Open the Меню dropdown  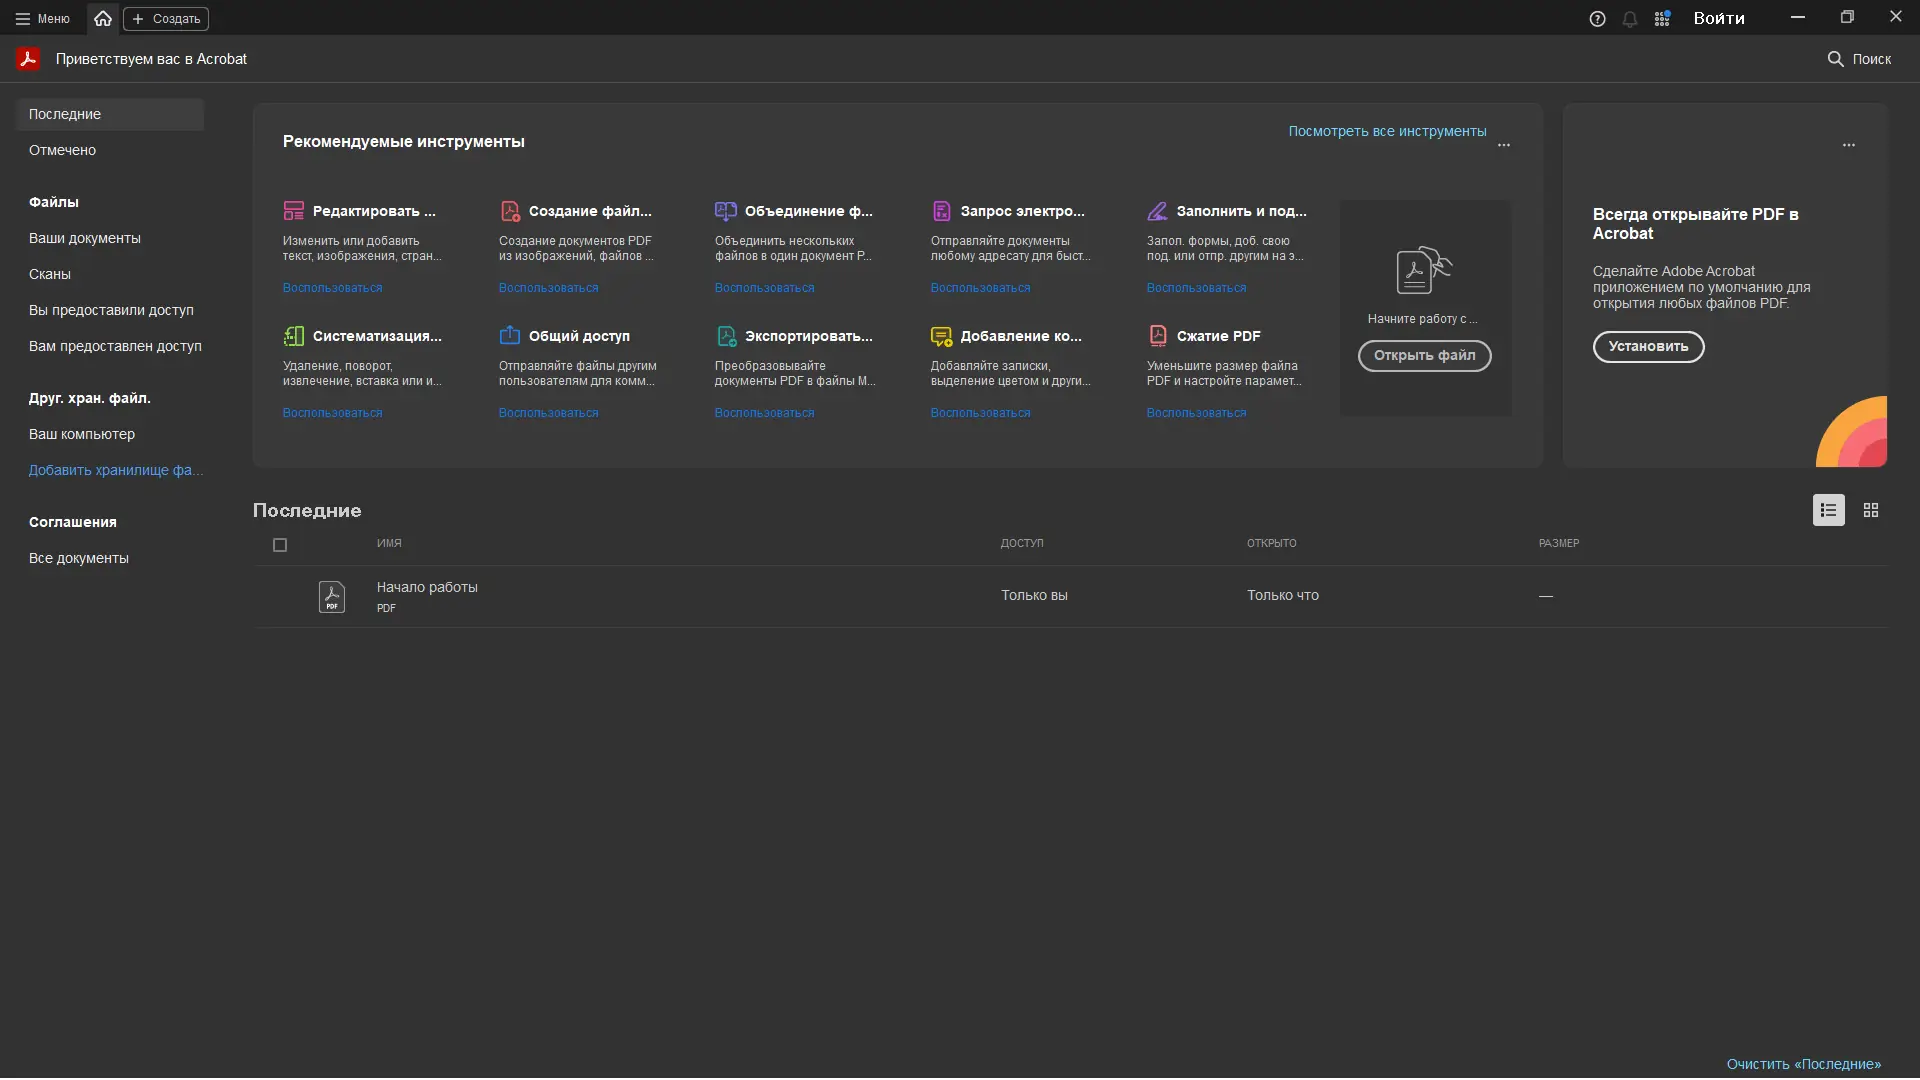(41, 18)
